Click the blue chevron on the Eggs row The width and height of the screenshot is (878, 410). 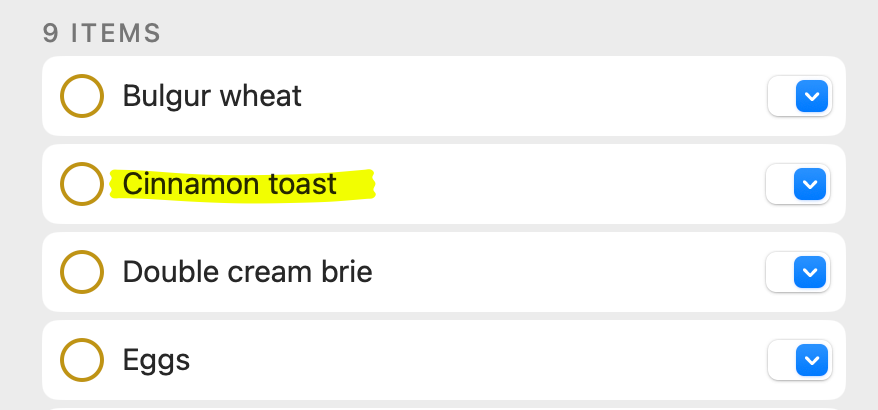[811, 360]
